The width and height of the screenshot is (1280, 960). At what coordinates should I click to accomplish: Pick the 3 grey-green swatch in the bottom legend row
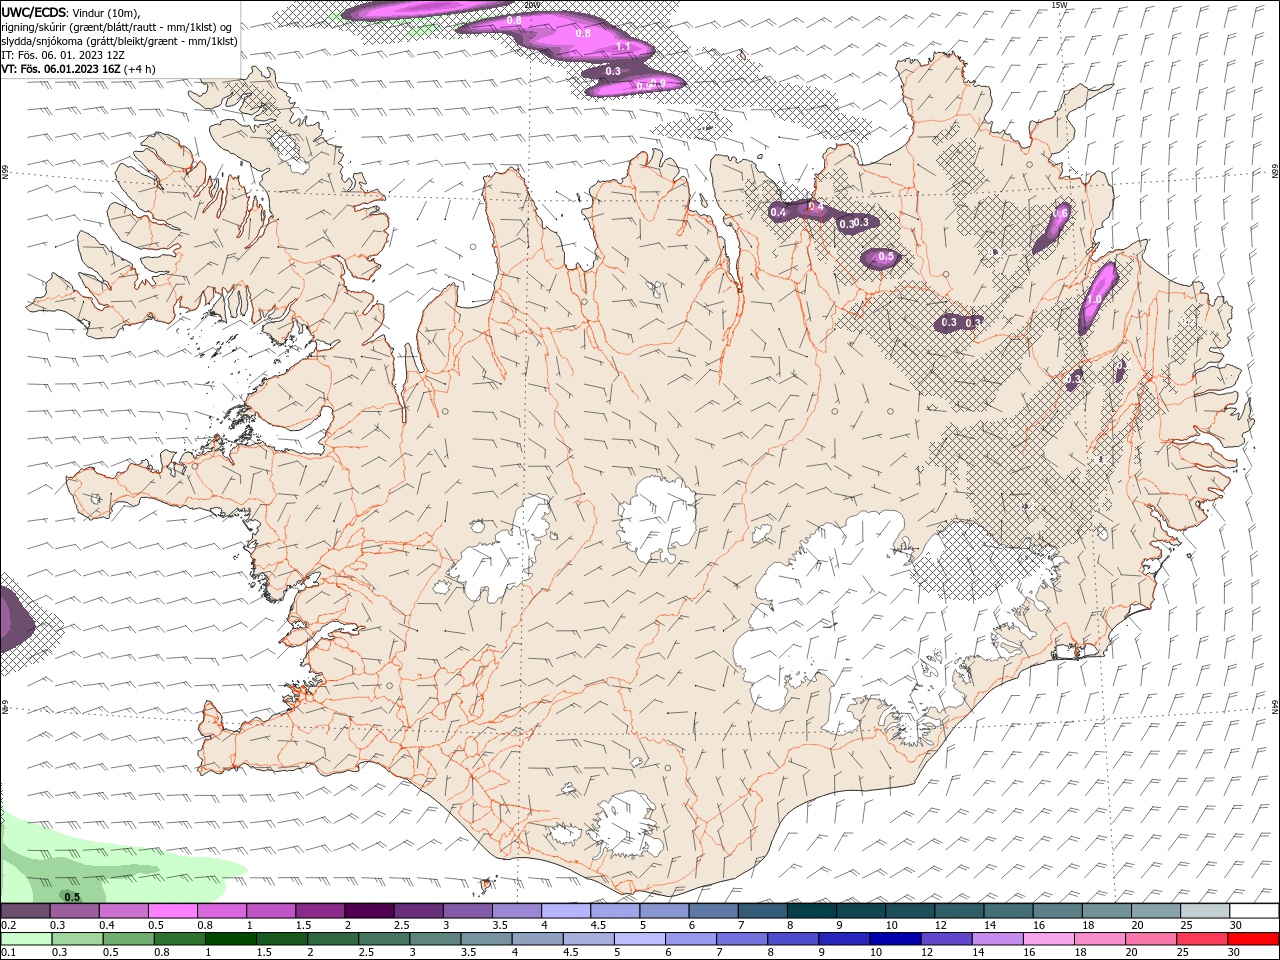[x=434, y=939]
